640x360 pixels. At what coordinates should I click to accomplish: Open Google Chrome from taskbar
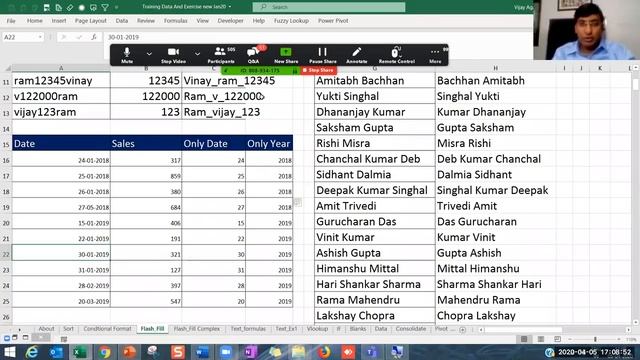104,352
